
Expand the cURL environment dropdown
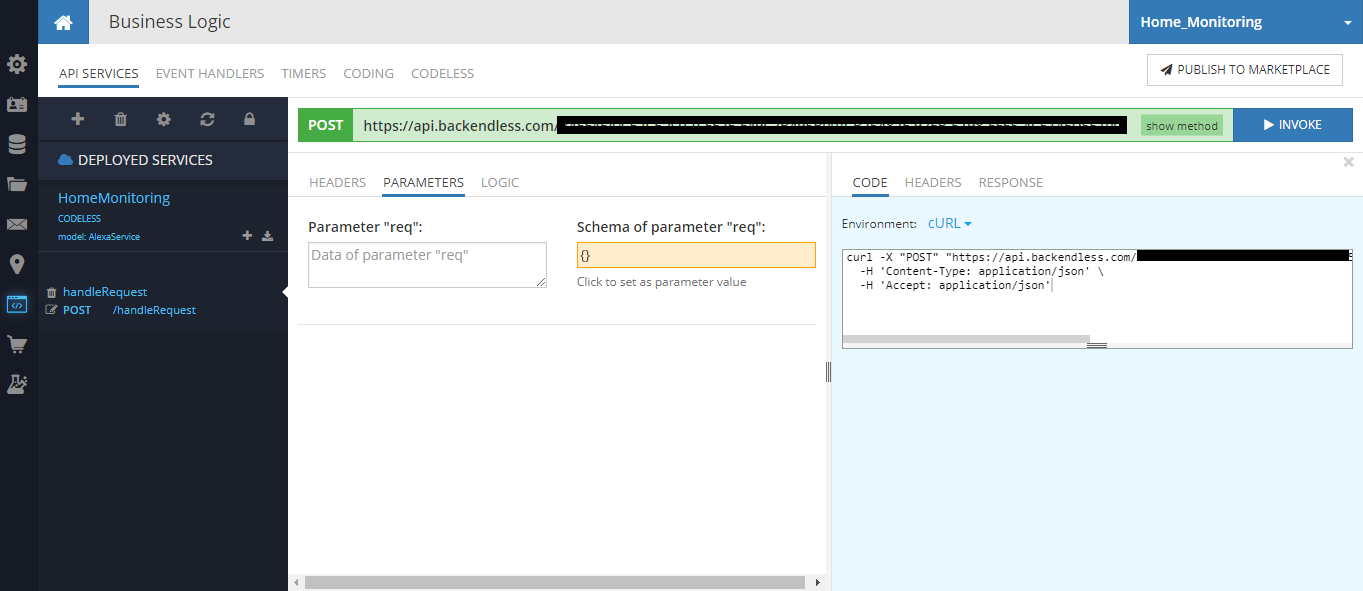949,224
